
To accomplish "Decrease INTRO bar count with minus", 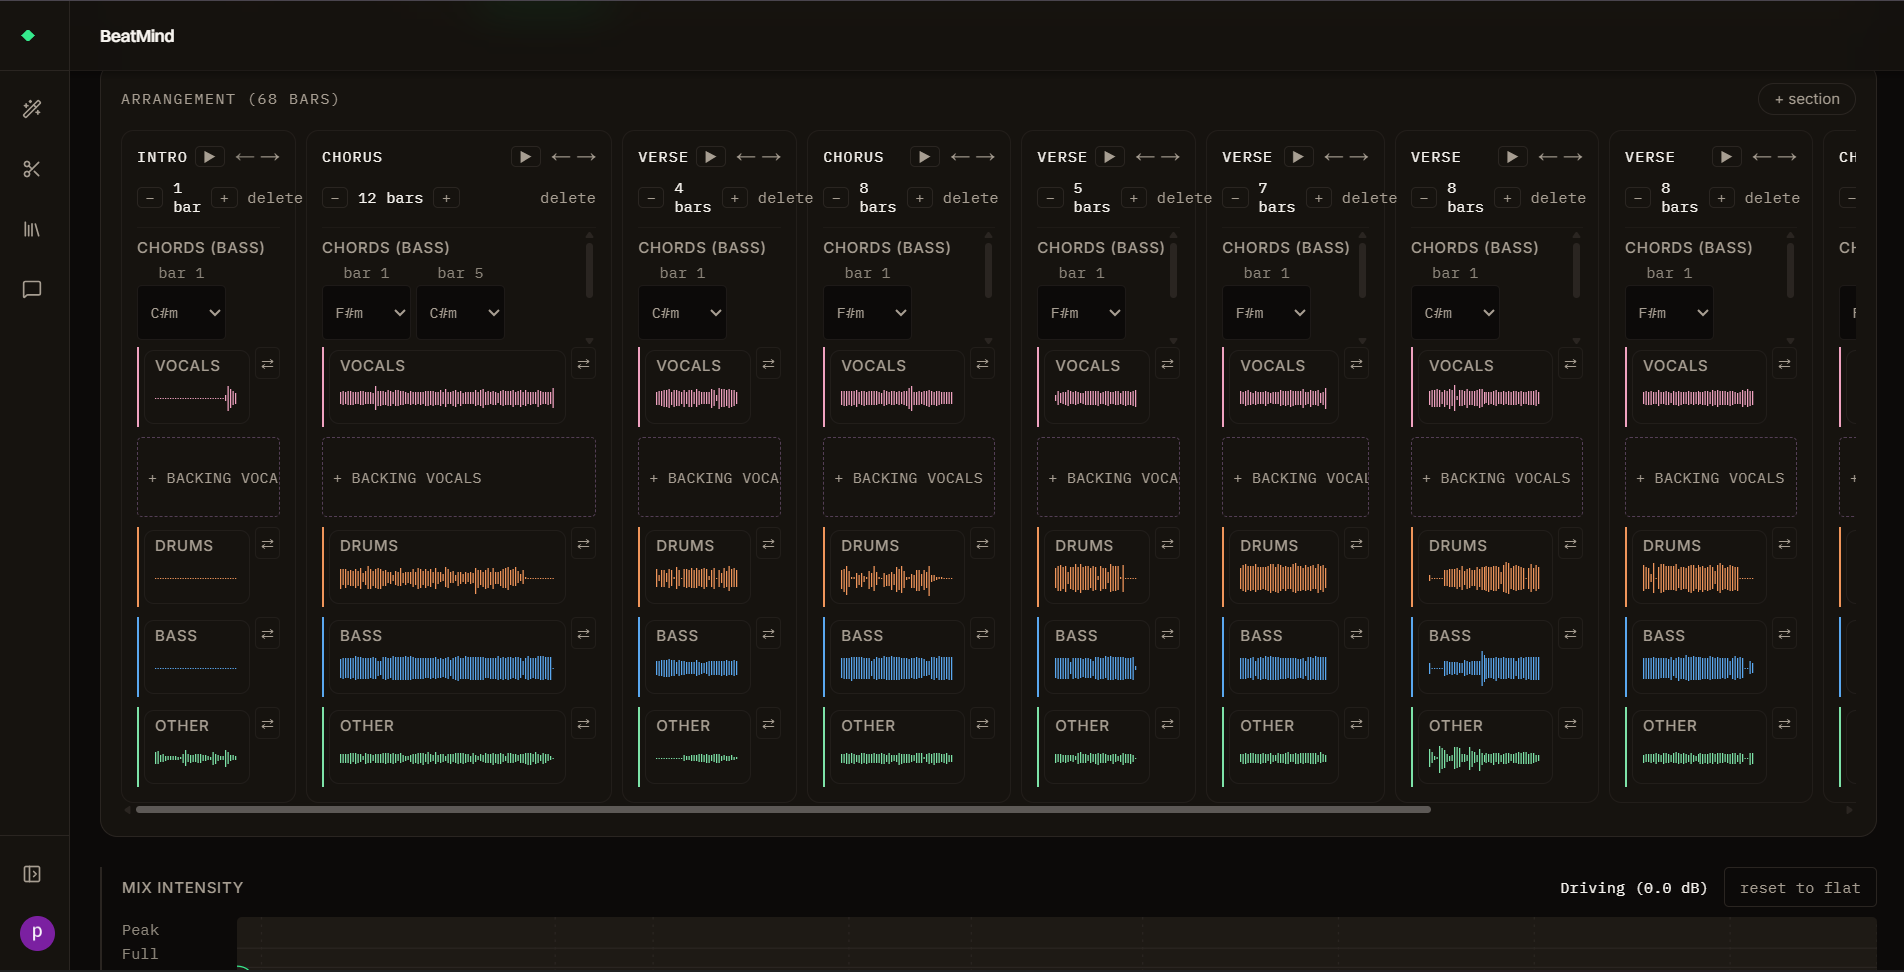I will click(150, 198).
